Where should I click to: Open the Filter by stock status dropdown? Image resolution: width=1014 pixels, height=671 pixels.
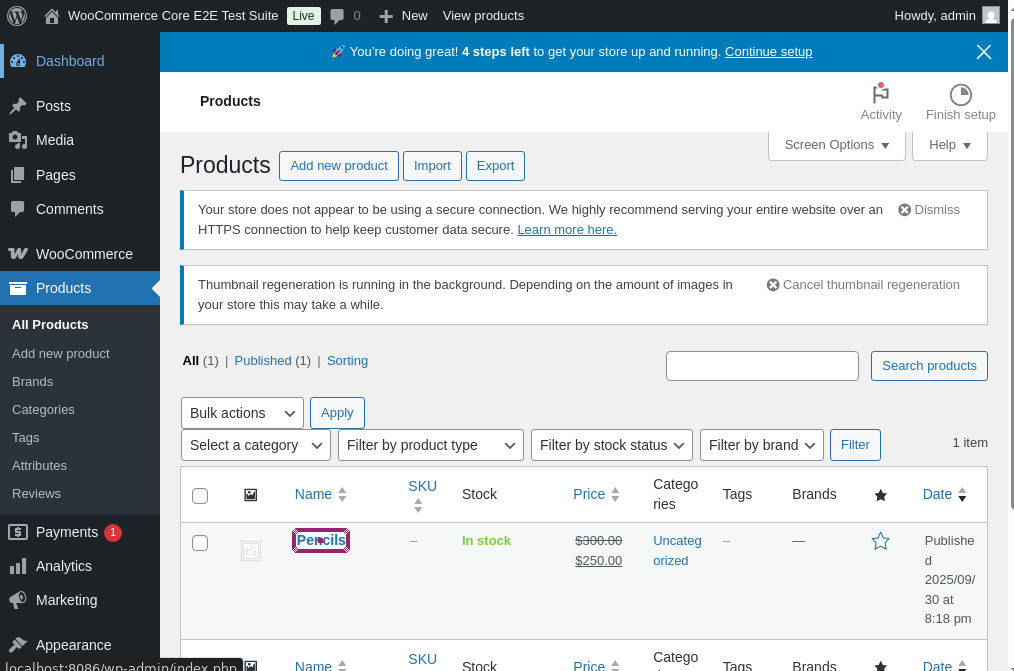click(x=612, y=445)
